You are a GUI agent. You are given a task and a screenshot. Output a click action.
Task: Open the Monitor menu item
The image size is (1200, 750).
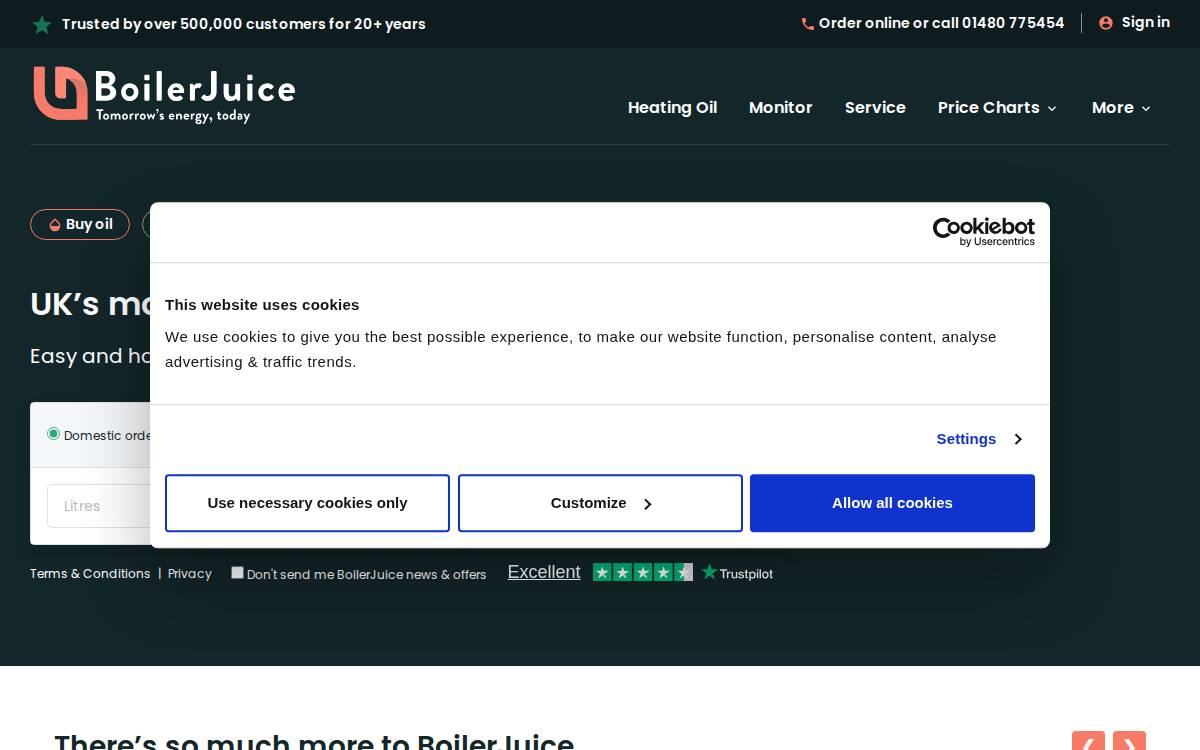point(781,108)
